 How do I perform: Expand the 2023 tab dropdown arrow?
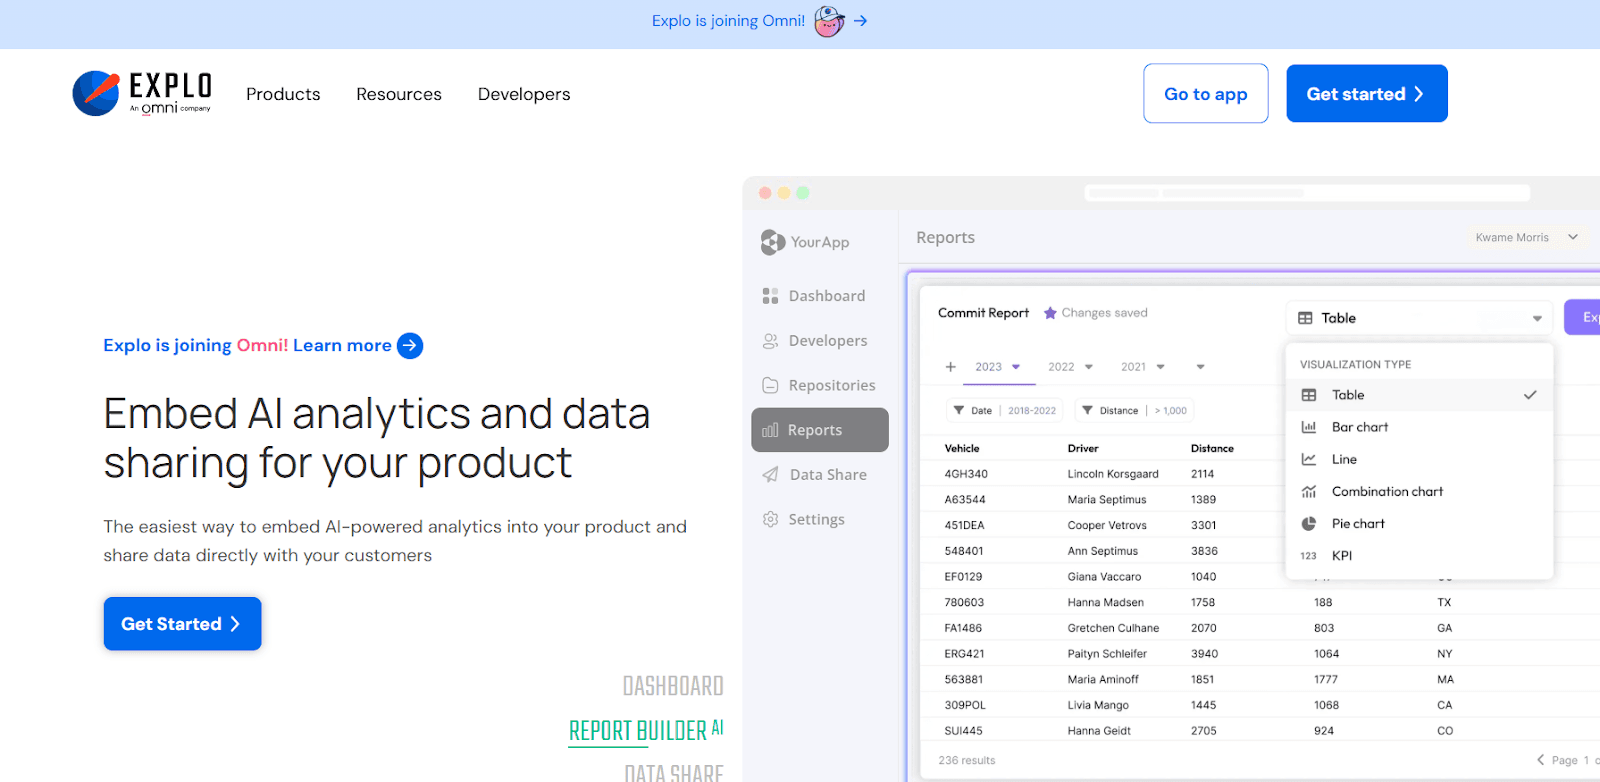1016,367
